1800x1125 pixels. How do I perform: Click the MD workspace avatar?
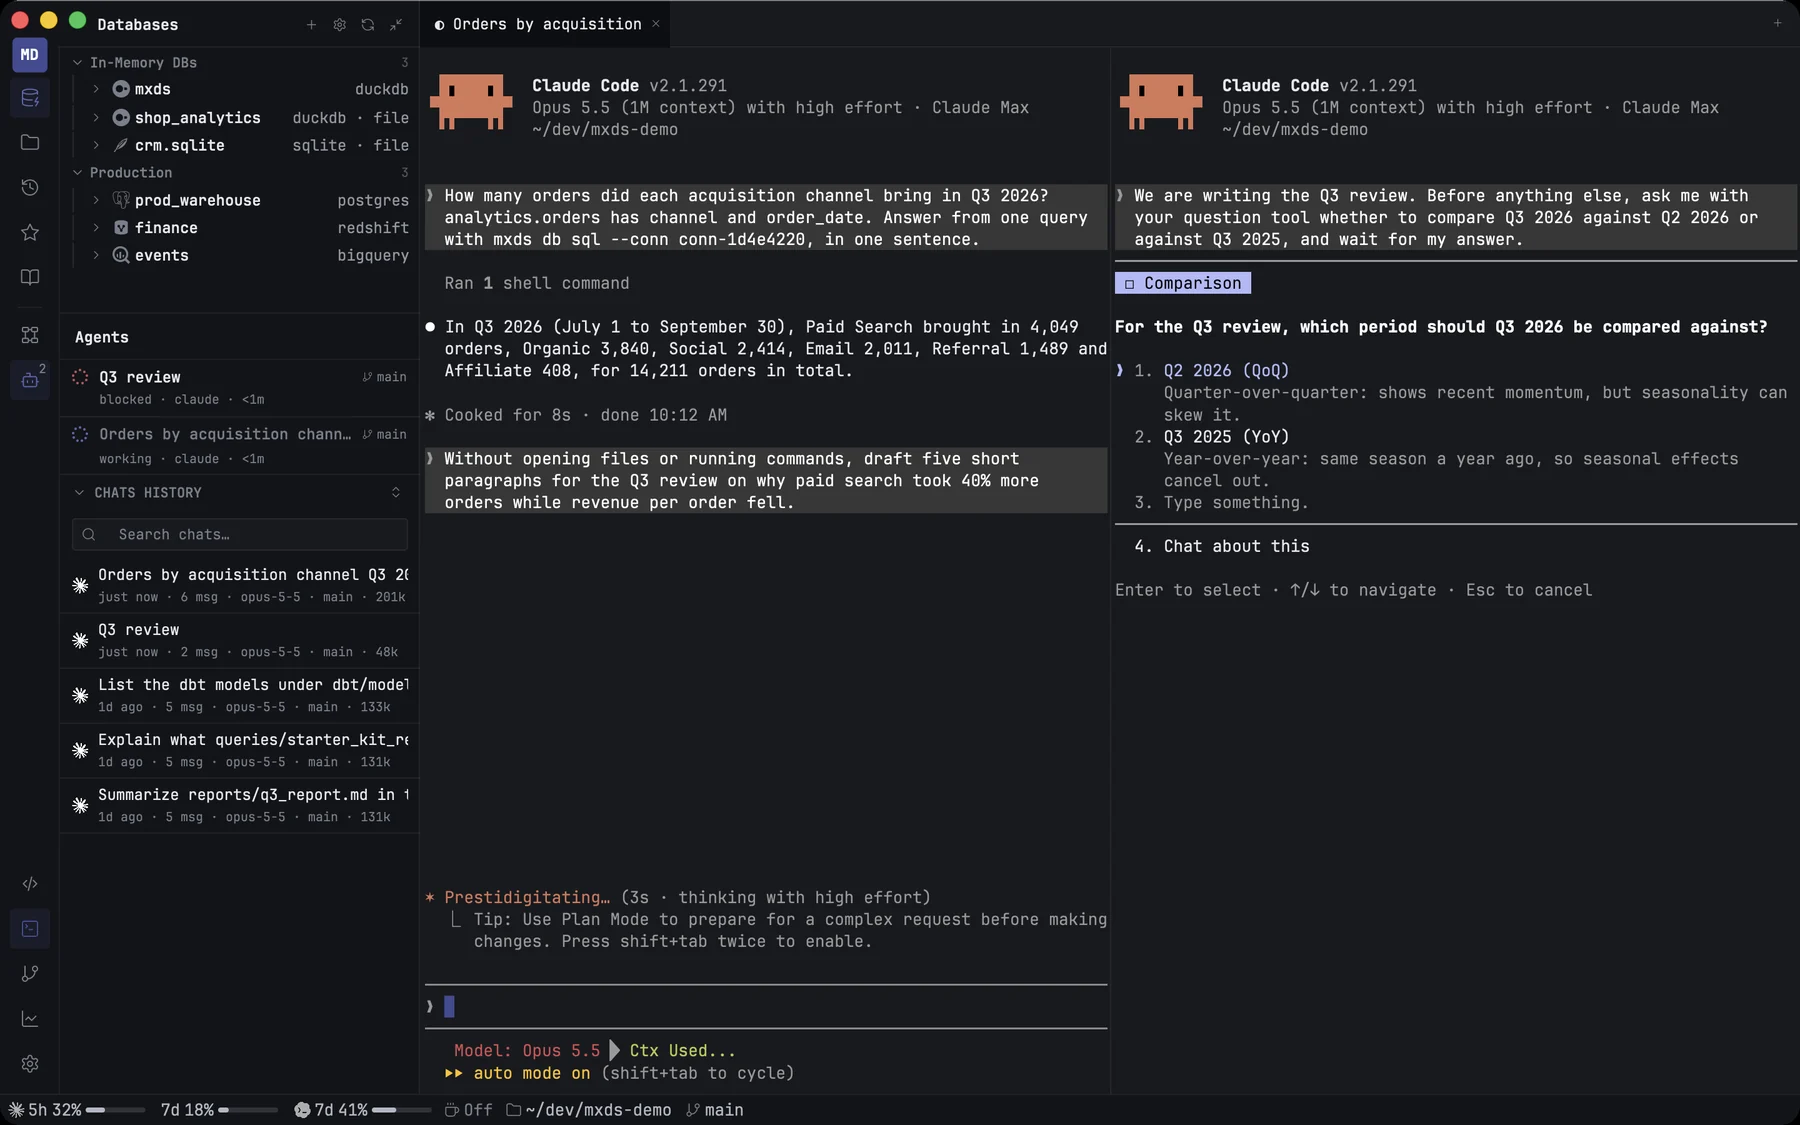click(30, 54)
